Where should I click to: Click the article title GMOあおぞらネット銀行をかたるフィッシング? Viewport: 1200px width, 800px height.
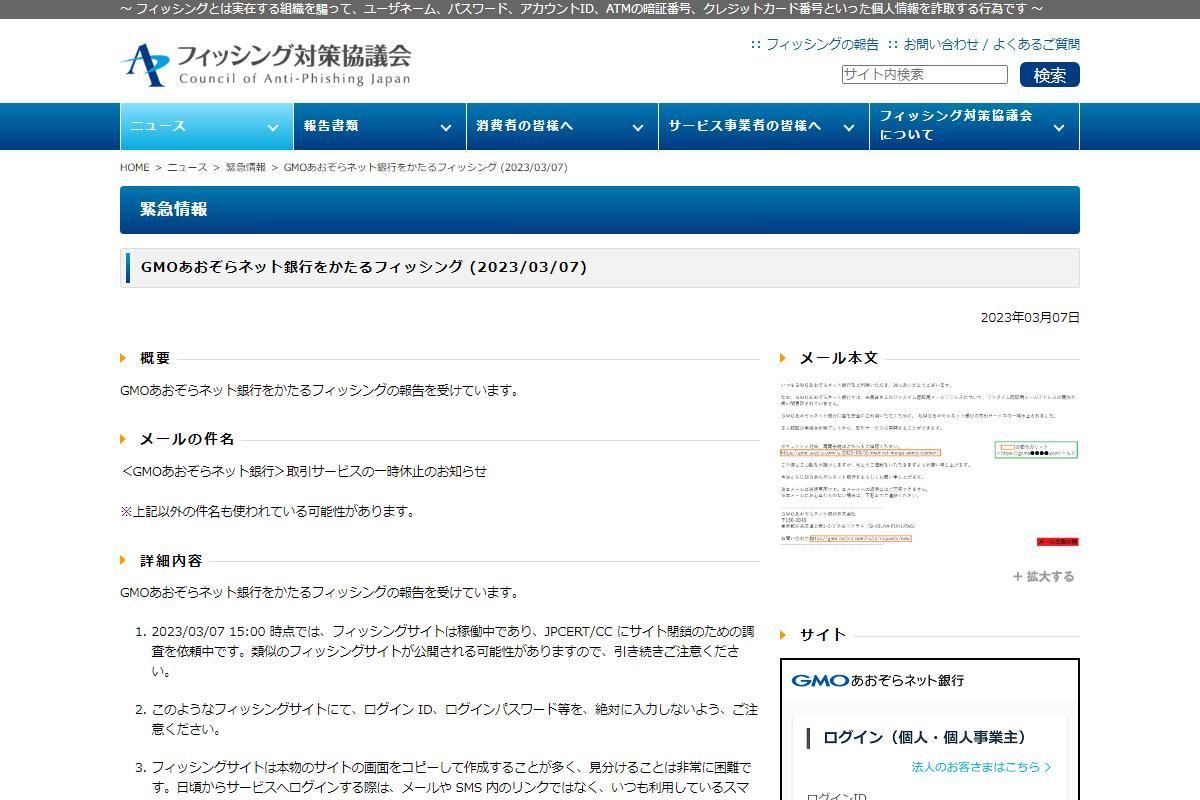click(364, 267)
